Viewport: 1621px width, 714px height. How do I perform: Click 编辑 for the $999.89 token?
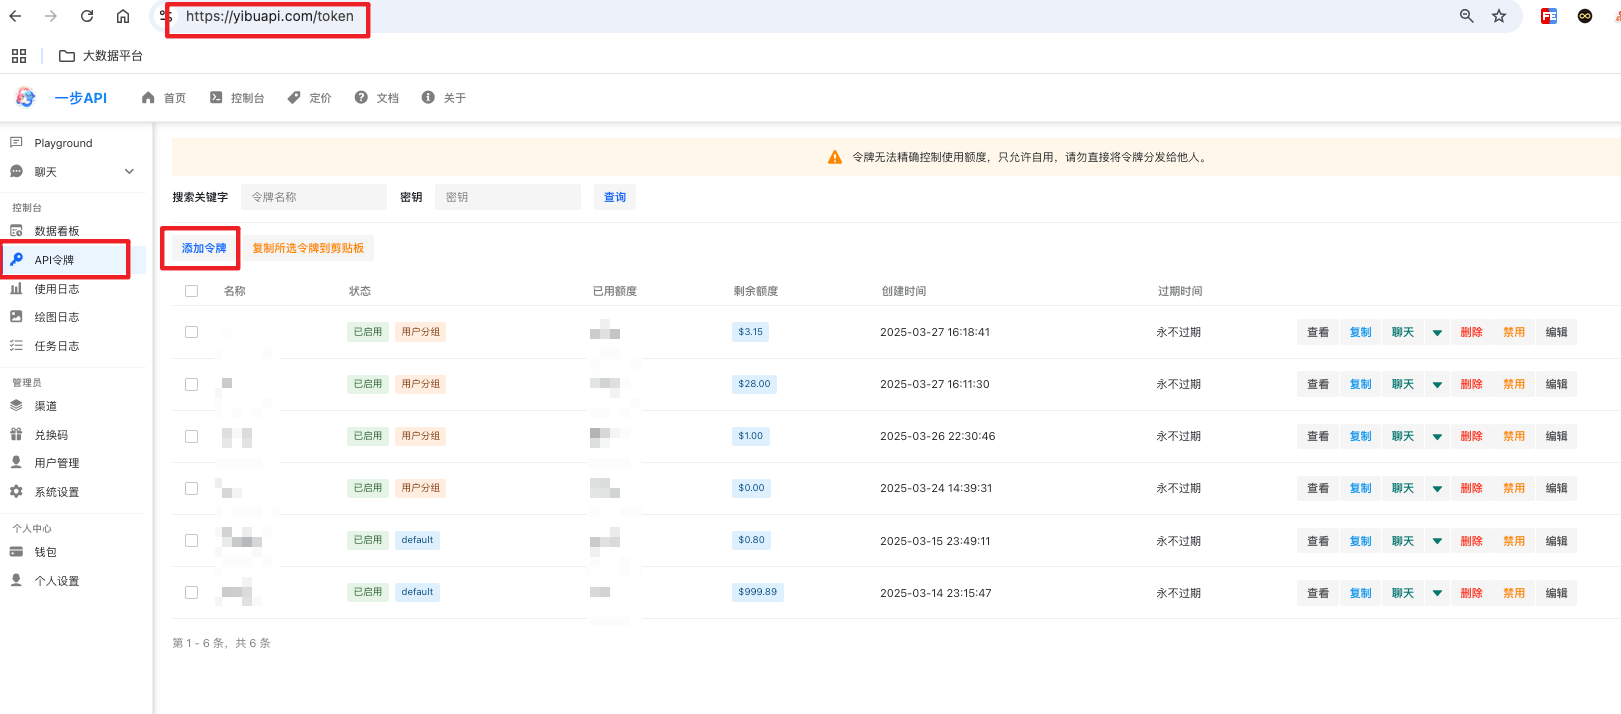[1556, 593]
